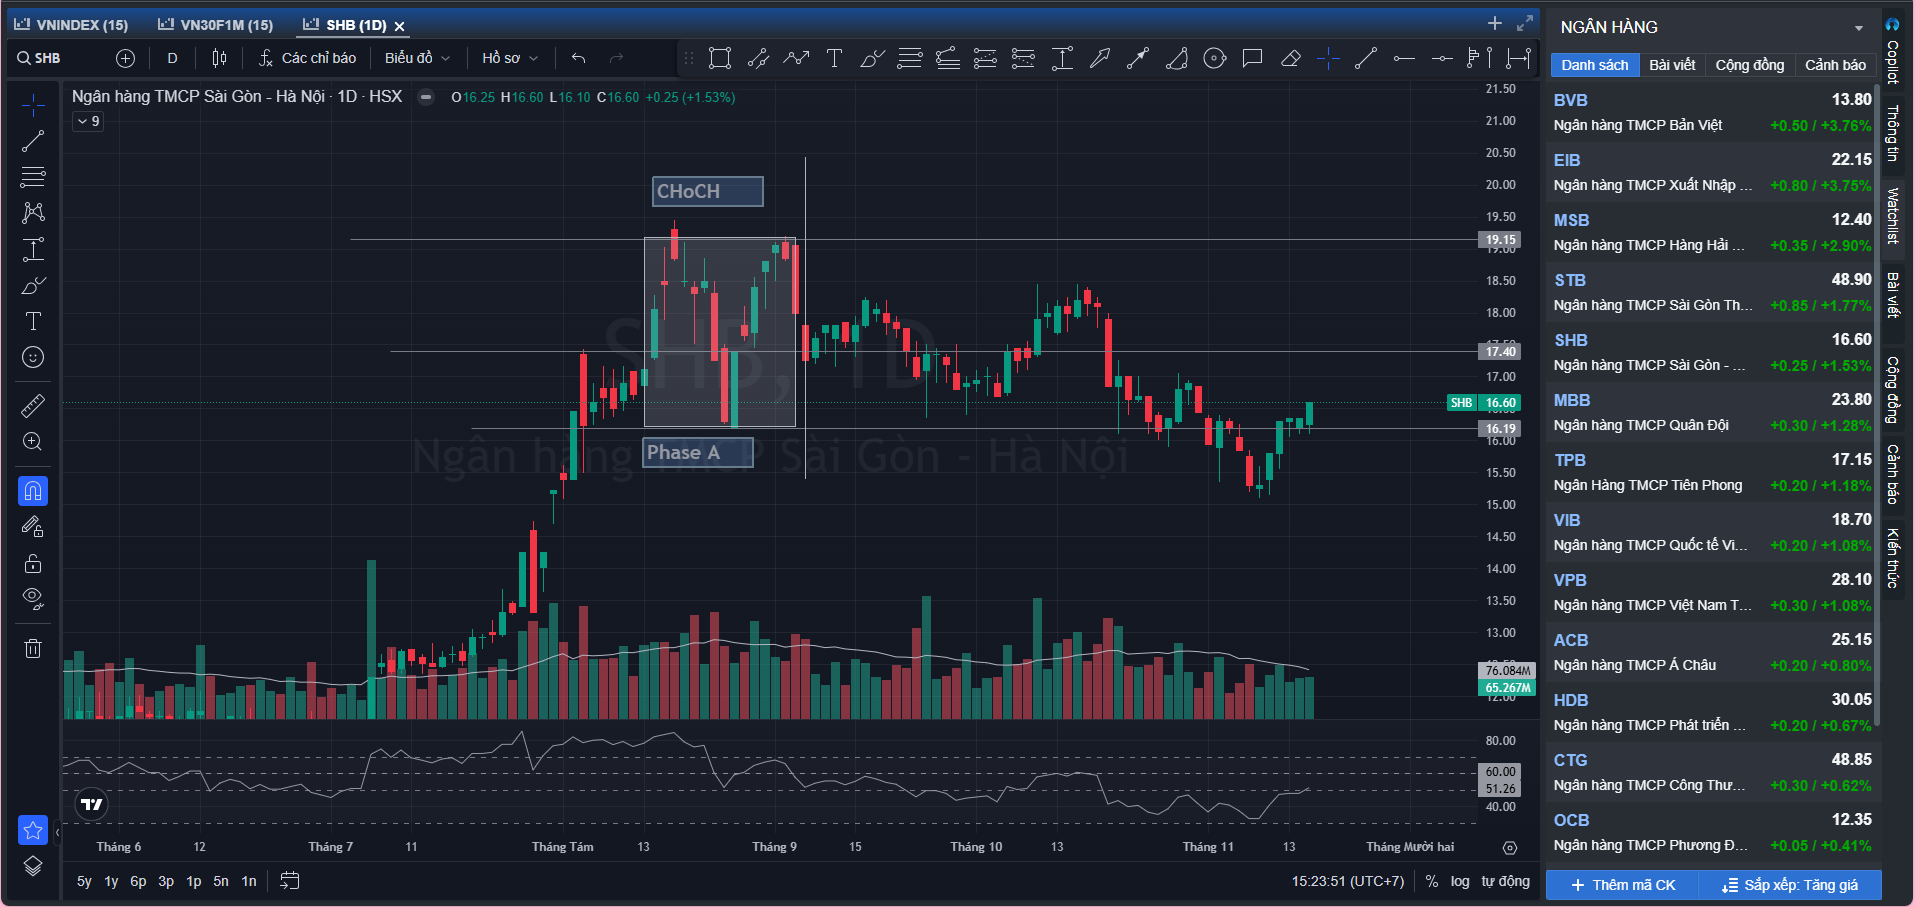Select the trend line tool in left sidebar
Image resolution: width=1916 pixels, height=907 pixels.
click(x=33, y=141)
